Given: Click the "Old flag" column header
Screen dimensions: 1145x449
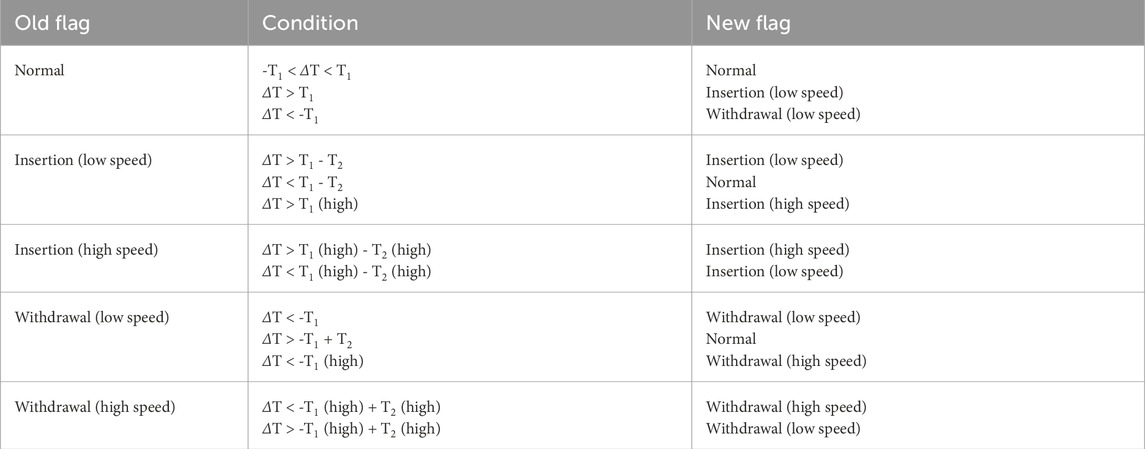Looking at the screenshot, I should pyautogui.click(x=50, y=22).
